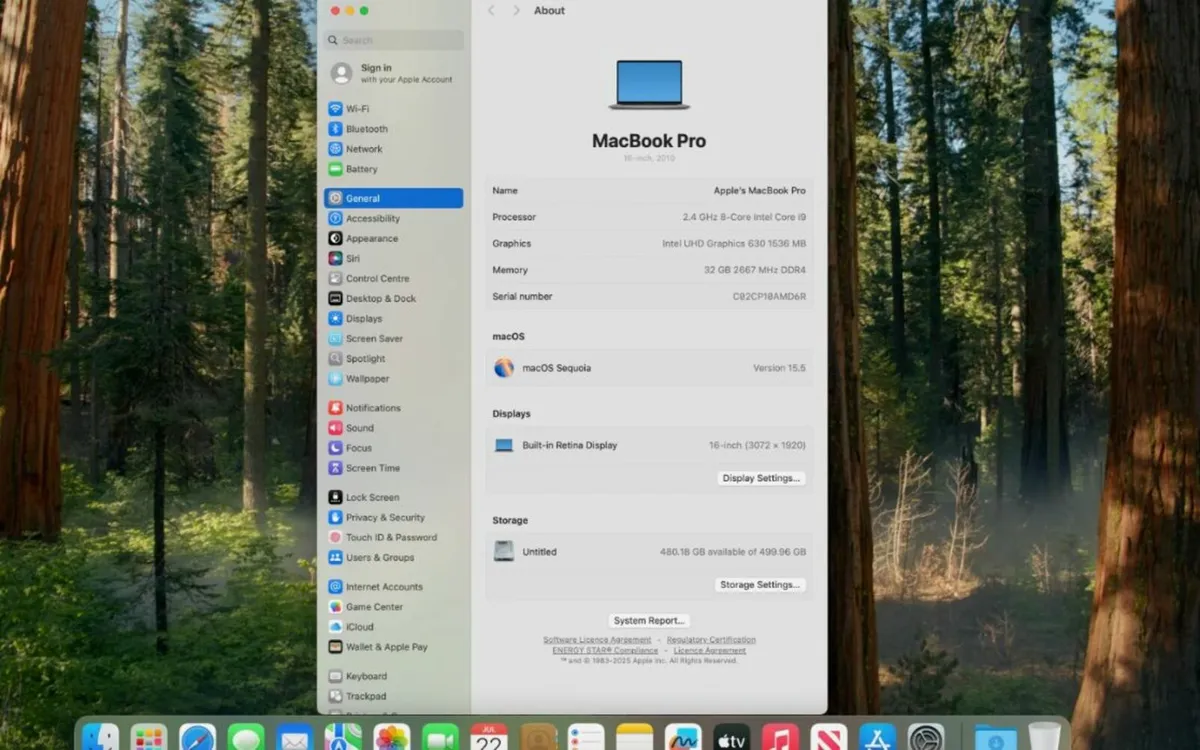The width and height of the screenshot is (1200, 750).
Task: Open Music from the Dock
Action: (x=780, y=738)
